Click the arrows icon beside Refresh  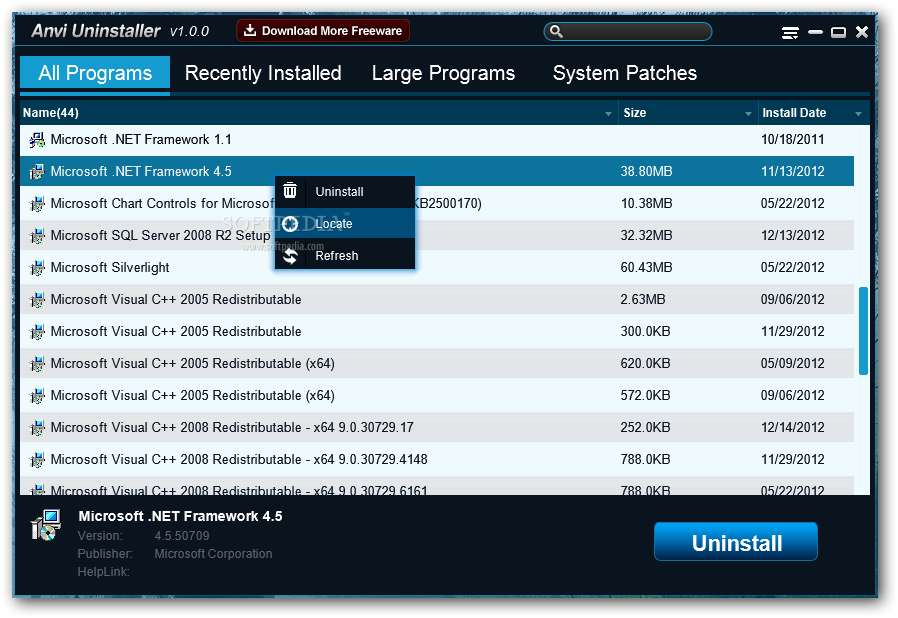290,255
